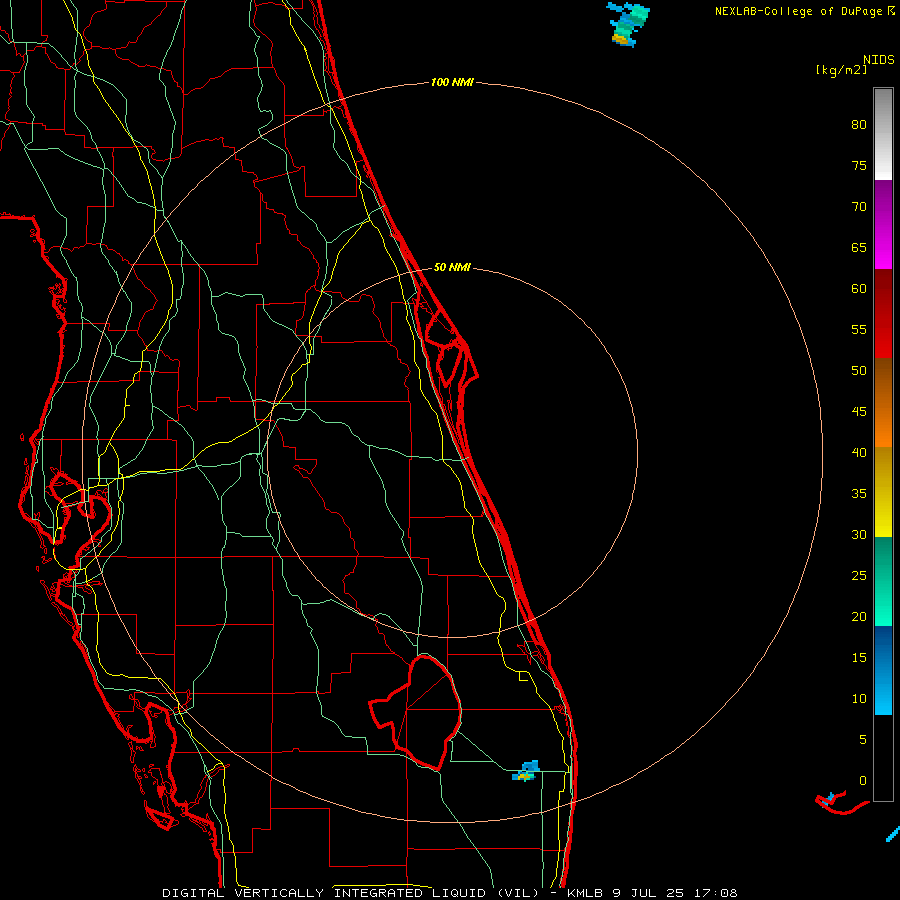Click the 40 value on the color scale
This screenshot has width=900, height=900.
859,453
